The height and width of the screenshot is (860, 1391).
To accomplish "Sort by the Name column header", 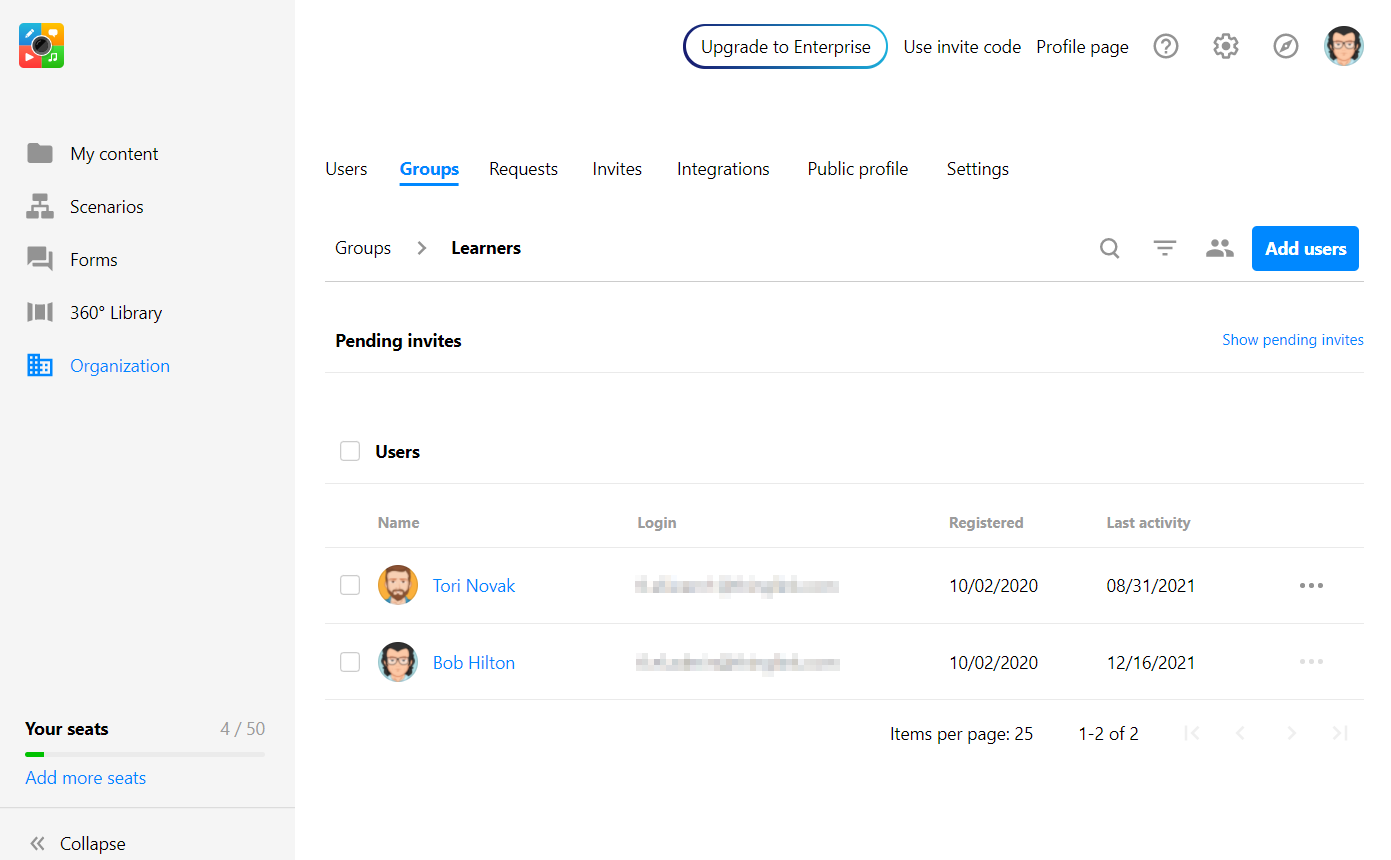I will coord(398,522).
